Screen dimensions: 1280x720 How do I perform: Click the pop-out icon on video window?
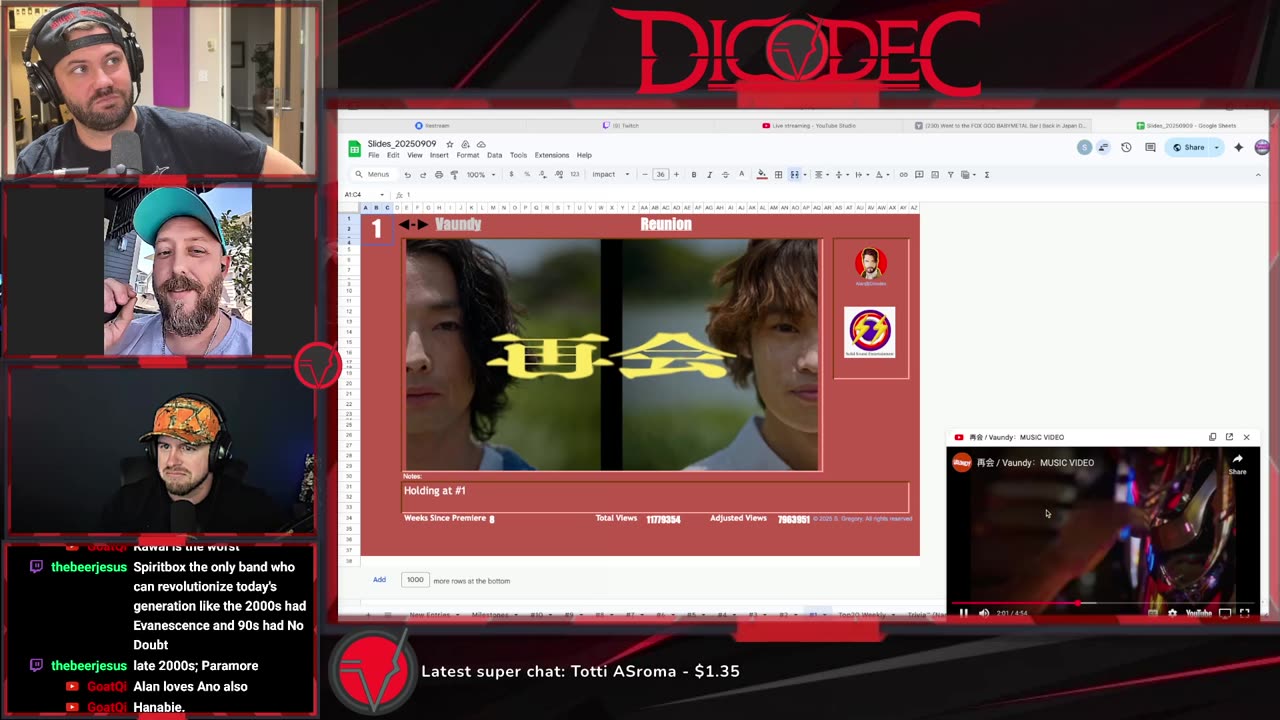[x=1229, y=437]
